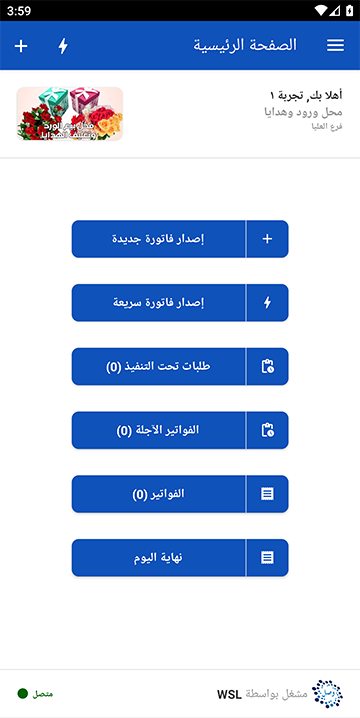Click receipt icon on نهاية اليوم button
The height and width of the screenshot is (718, 360).
point(267,557)
